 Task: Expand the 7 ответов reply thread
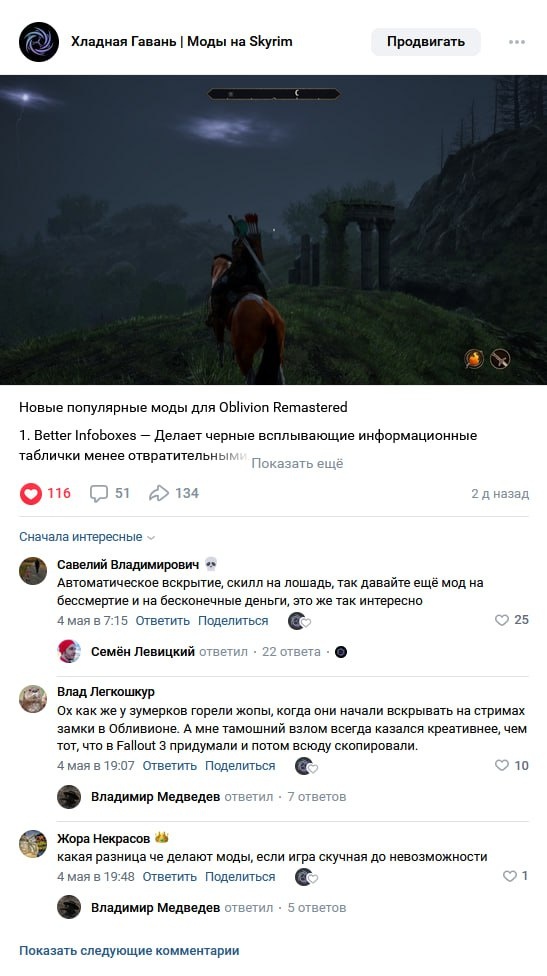(x=317, y=797)
